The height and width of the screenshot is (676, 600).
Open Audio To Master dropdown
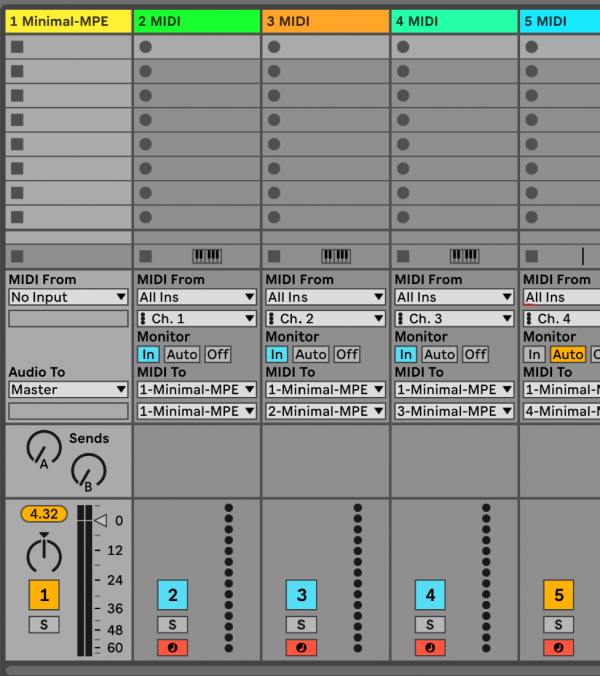pyautogui.click(x=68, y=389)
